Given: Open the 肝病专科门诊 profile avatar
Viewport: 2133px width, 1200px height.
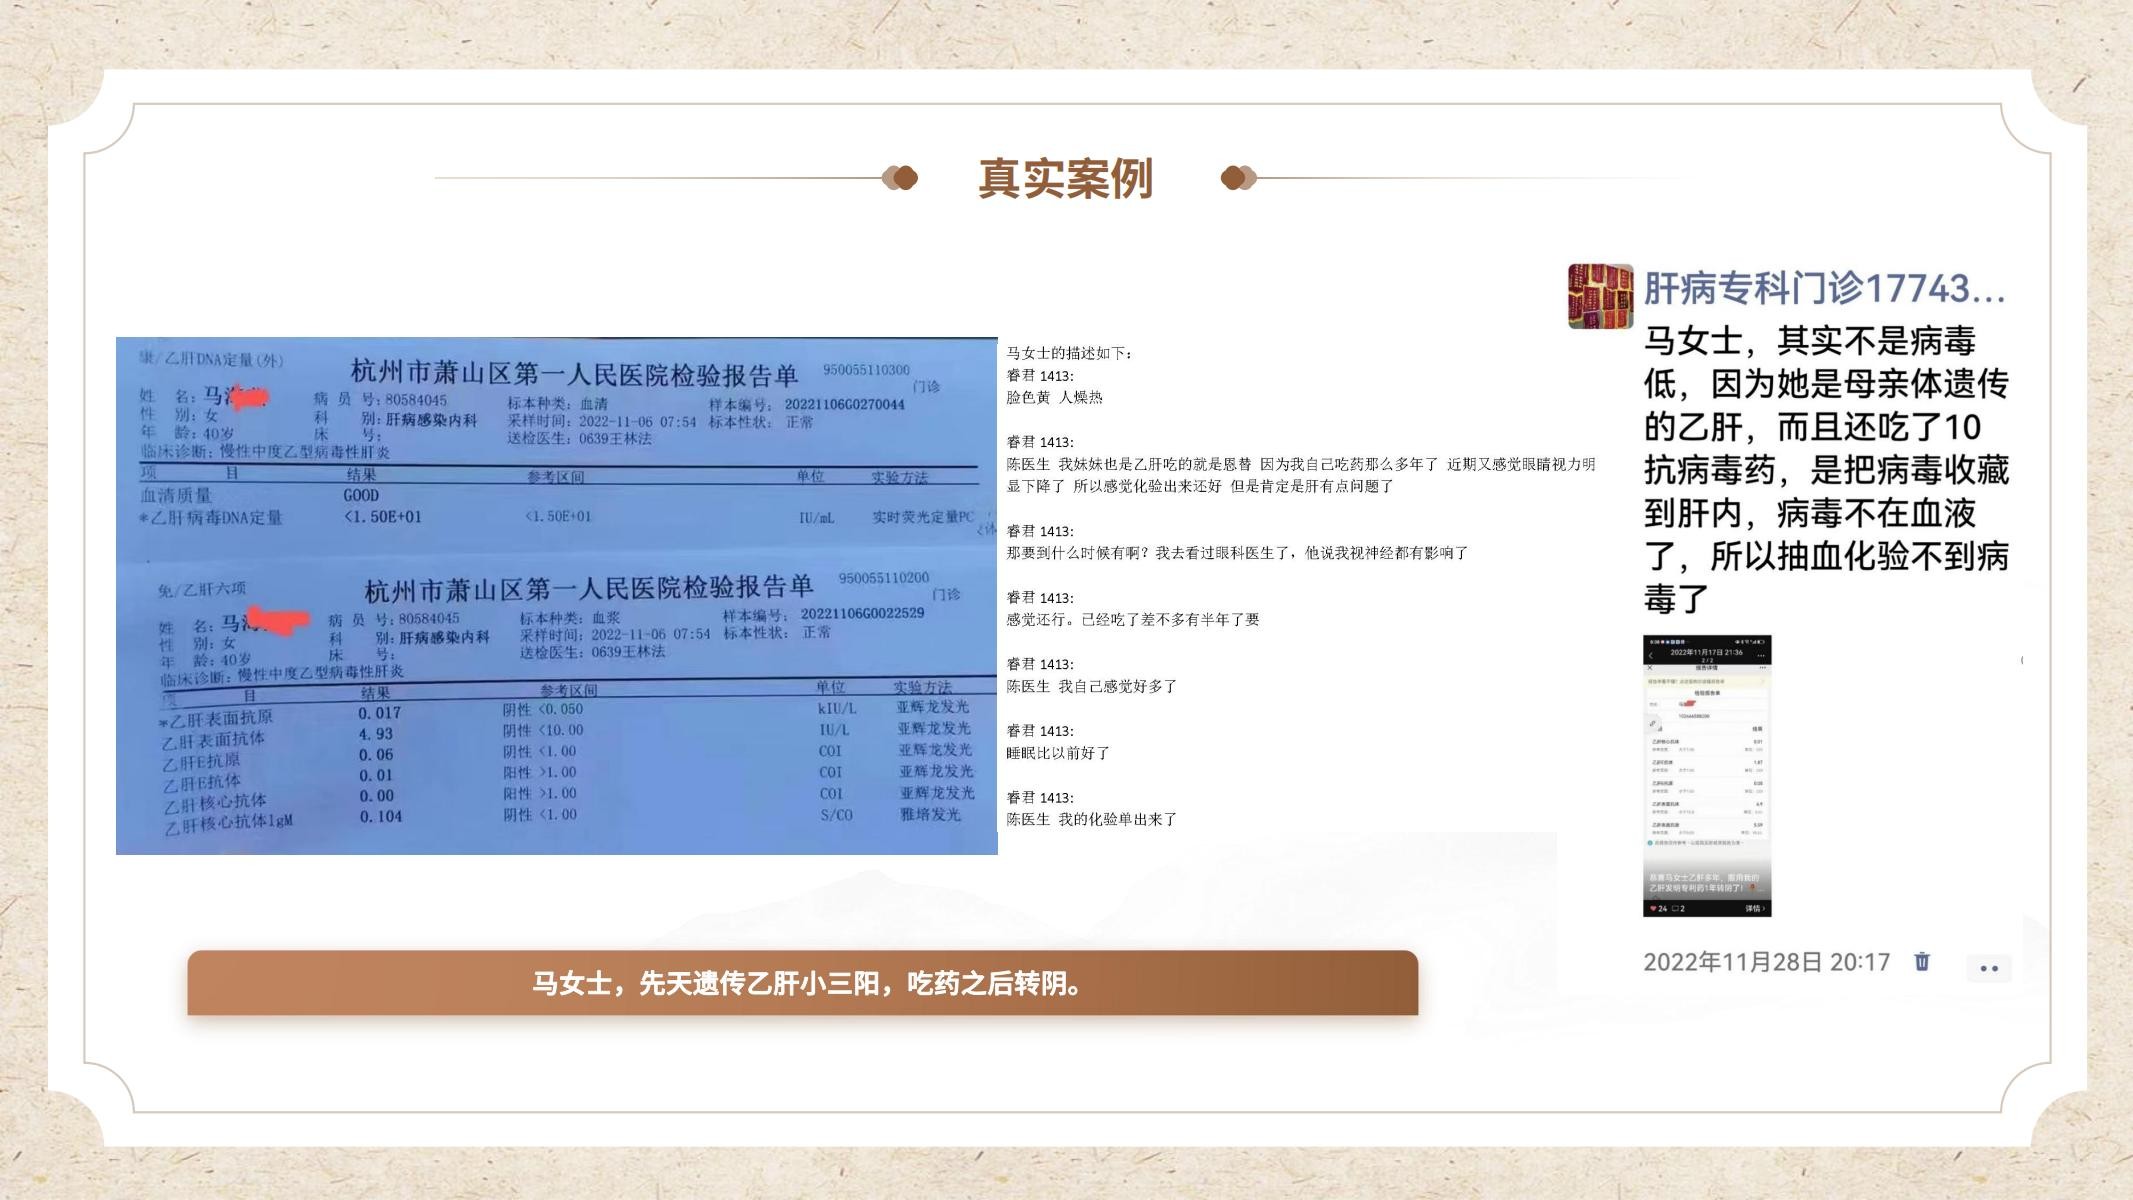Looking at the screenshot, I should [1600, 296].
